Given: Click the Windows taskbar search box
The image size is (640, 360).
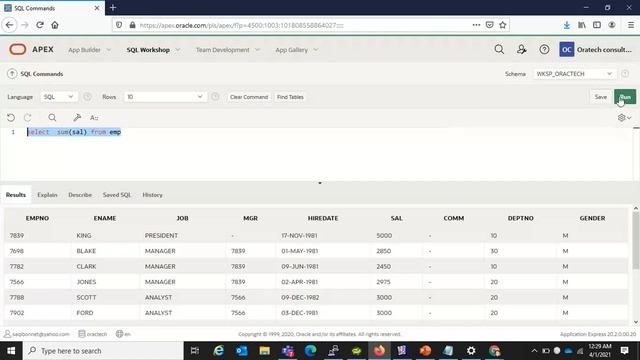Looking at the screenshot, I should click(103, 351).
